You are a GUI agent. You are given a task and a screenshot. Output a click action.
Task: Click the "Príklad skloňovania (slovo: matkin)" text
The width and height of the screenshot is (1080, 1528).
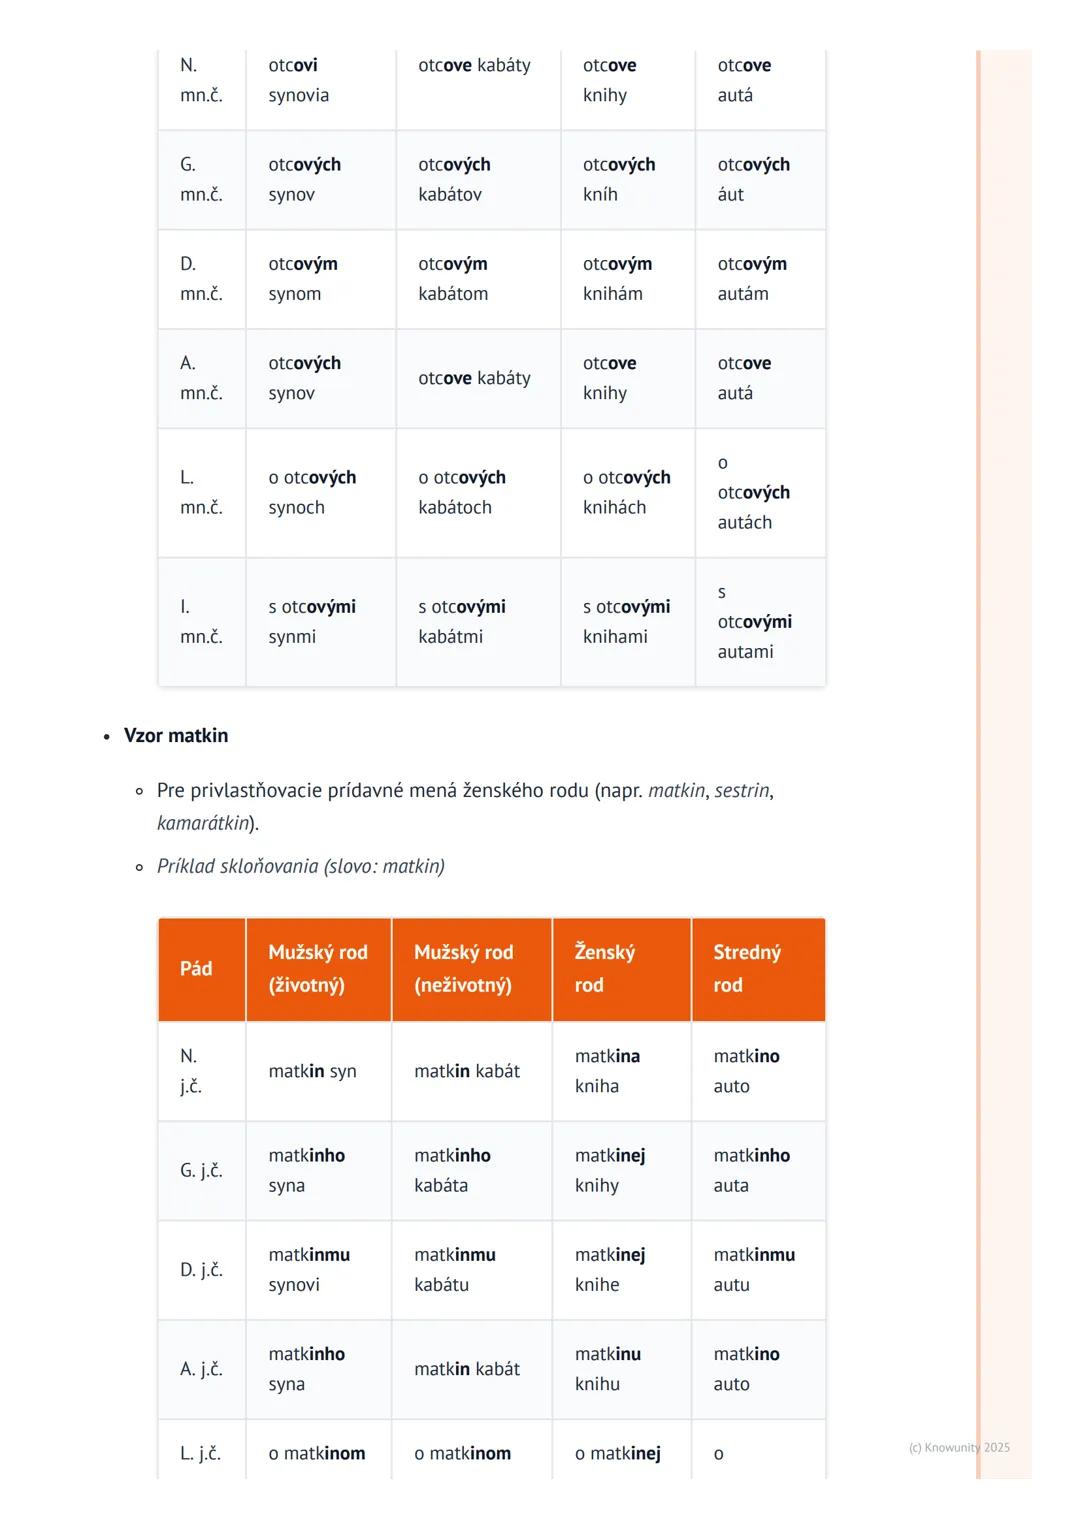tap(301, 866)
